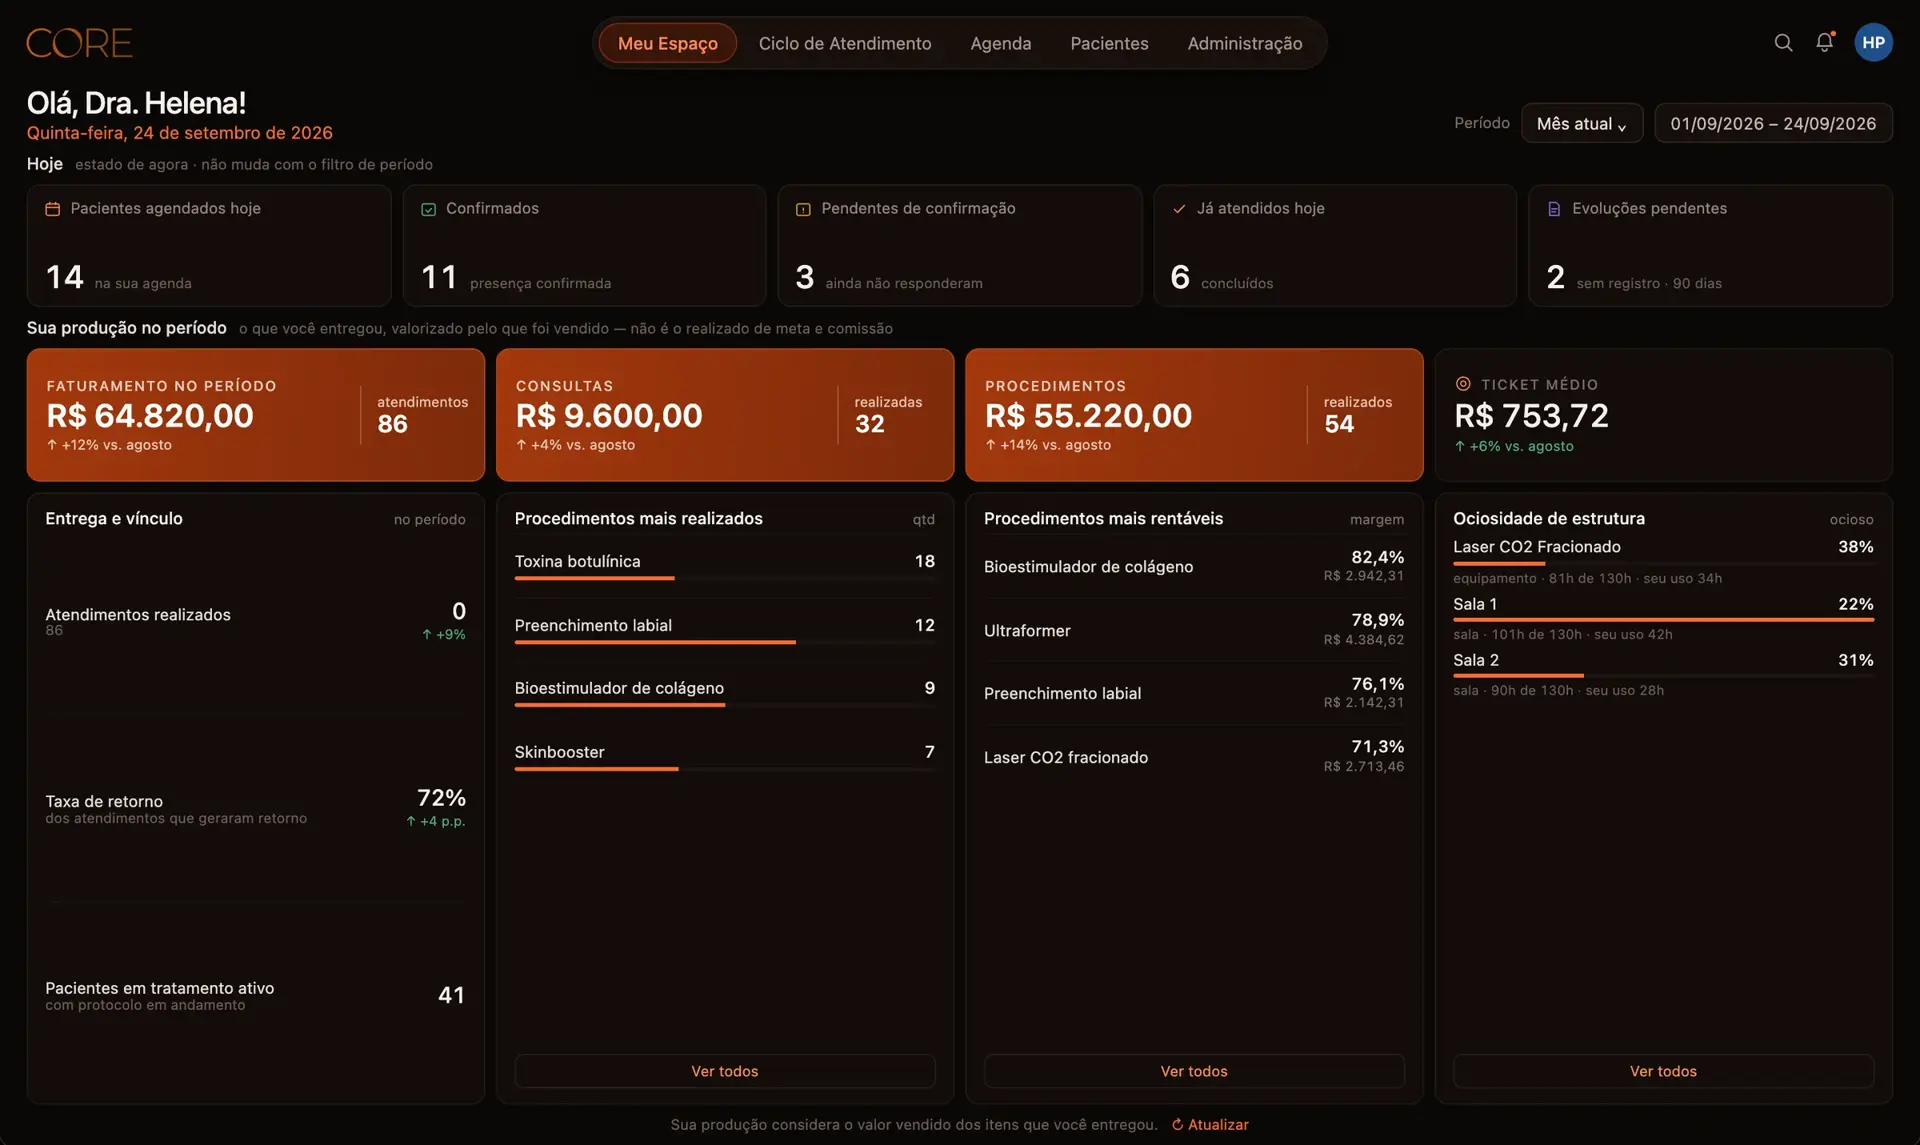Switch to the Meu Espaço tab
The image size is (1920, 1145).
point(667,43)
